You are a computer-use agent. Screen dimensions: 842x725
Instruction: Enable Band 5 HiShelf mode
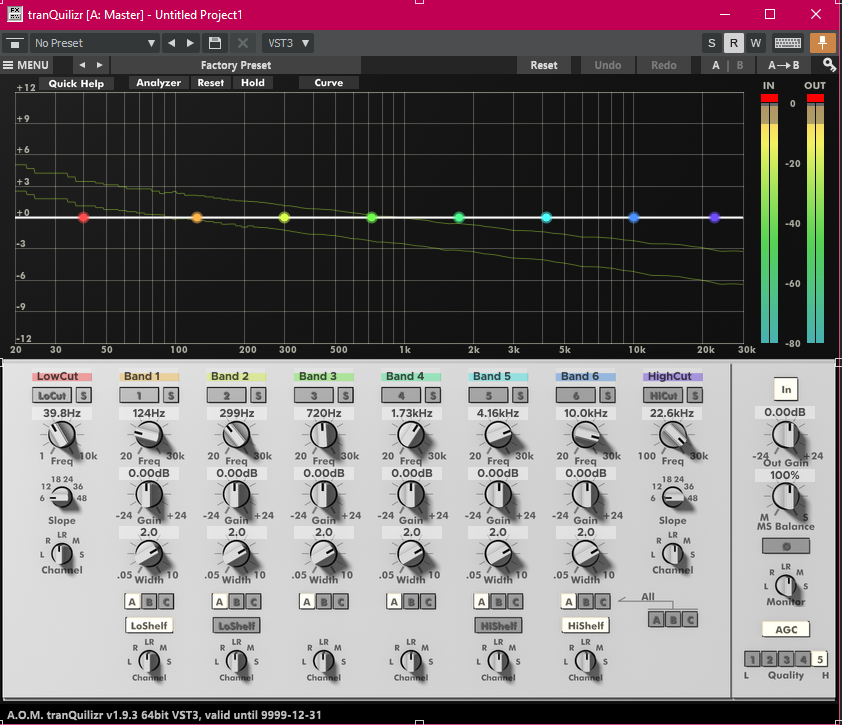click(498, 626)
